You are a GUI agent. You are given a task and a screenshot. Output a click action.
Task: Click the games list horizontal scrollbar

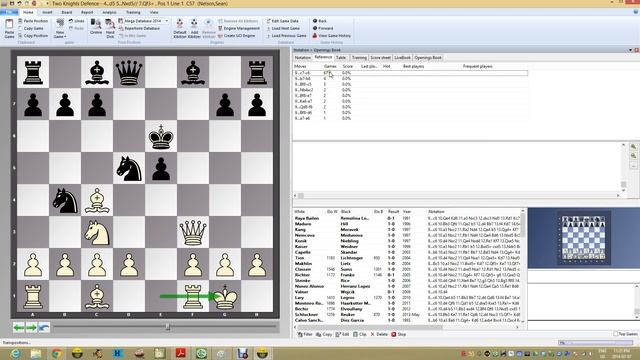[x=407, y=327]
